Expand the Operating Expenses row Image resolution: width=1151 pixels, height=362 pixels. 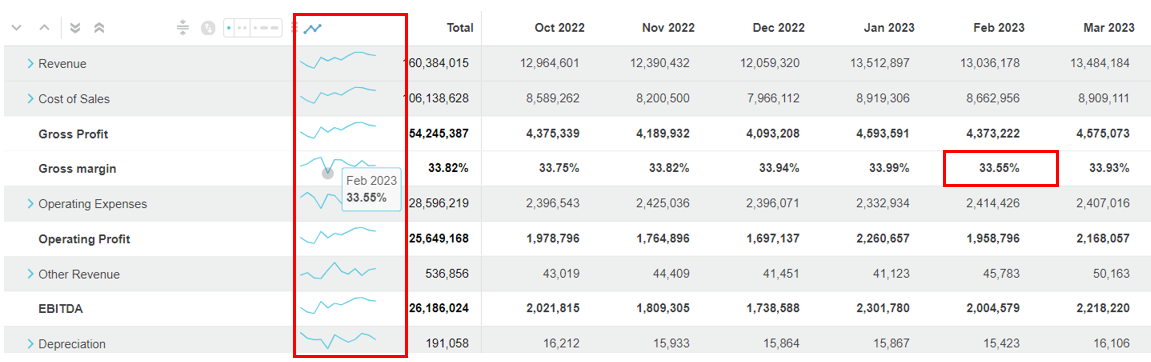30,203
